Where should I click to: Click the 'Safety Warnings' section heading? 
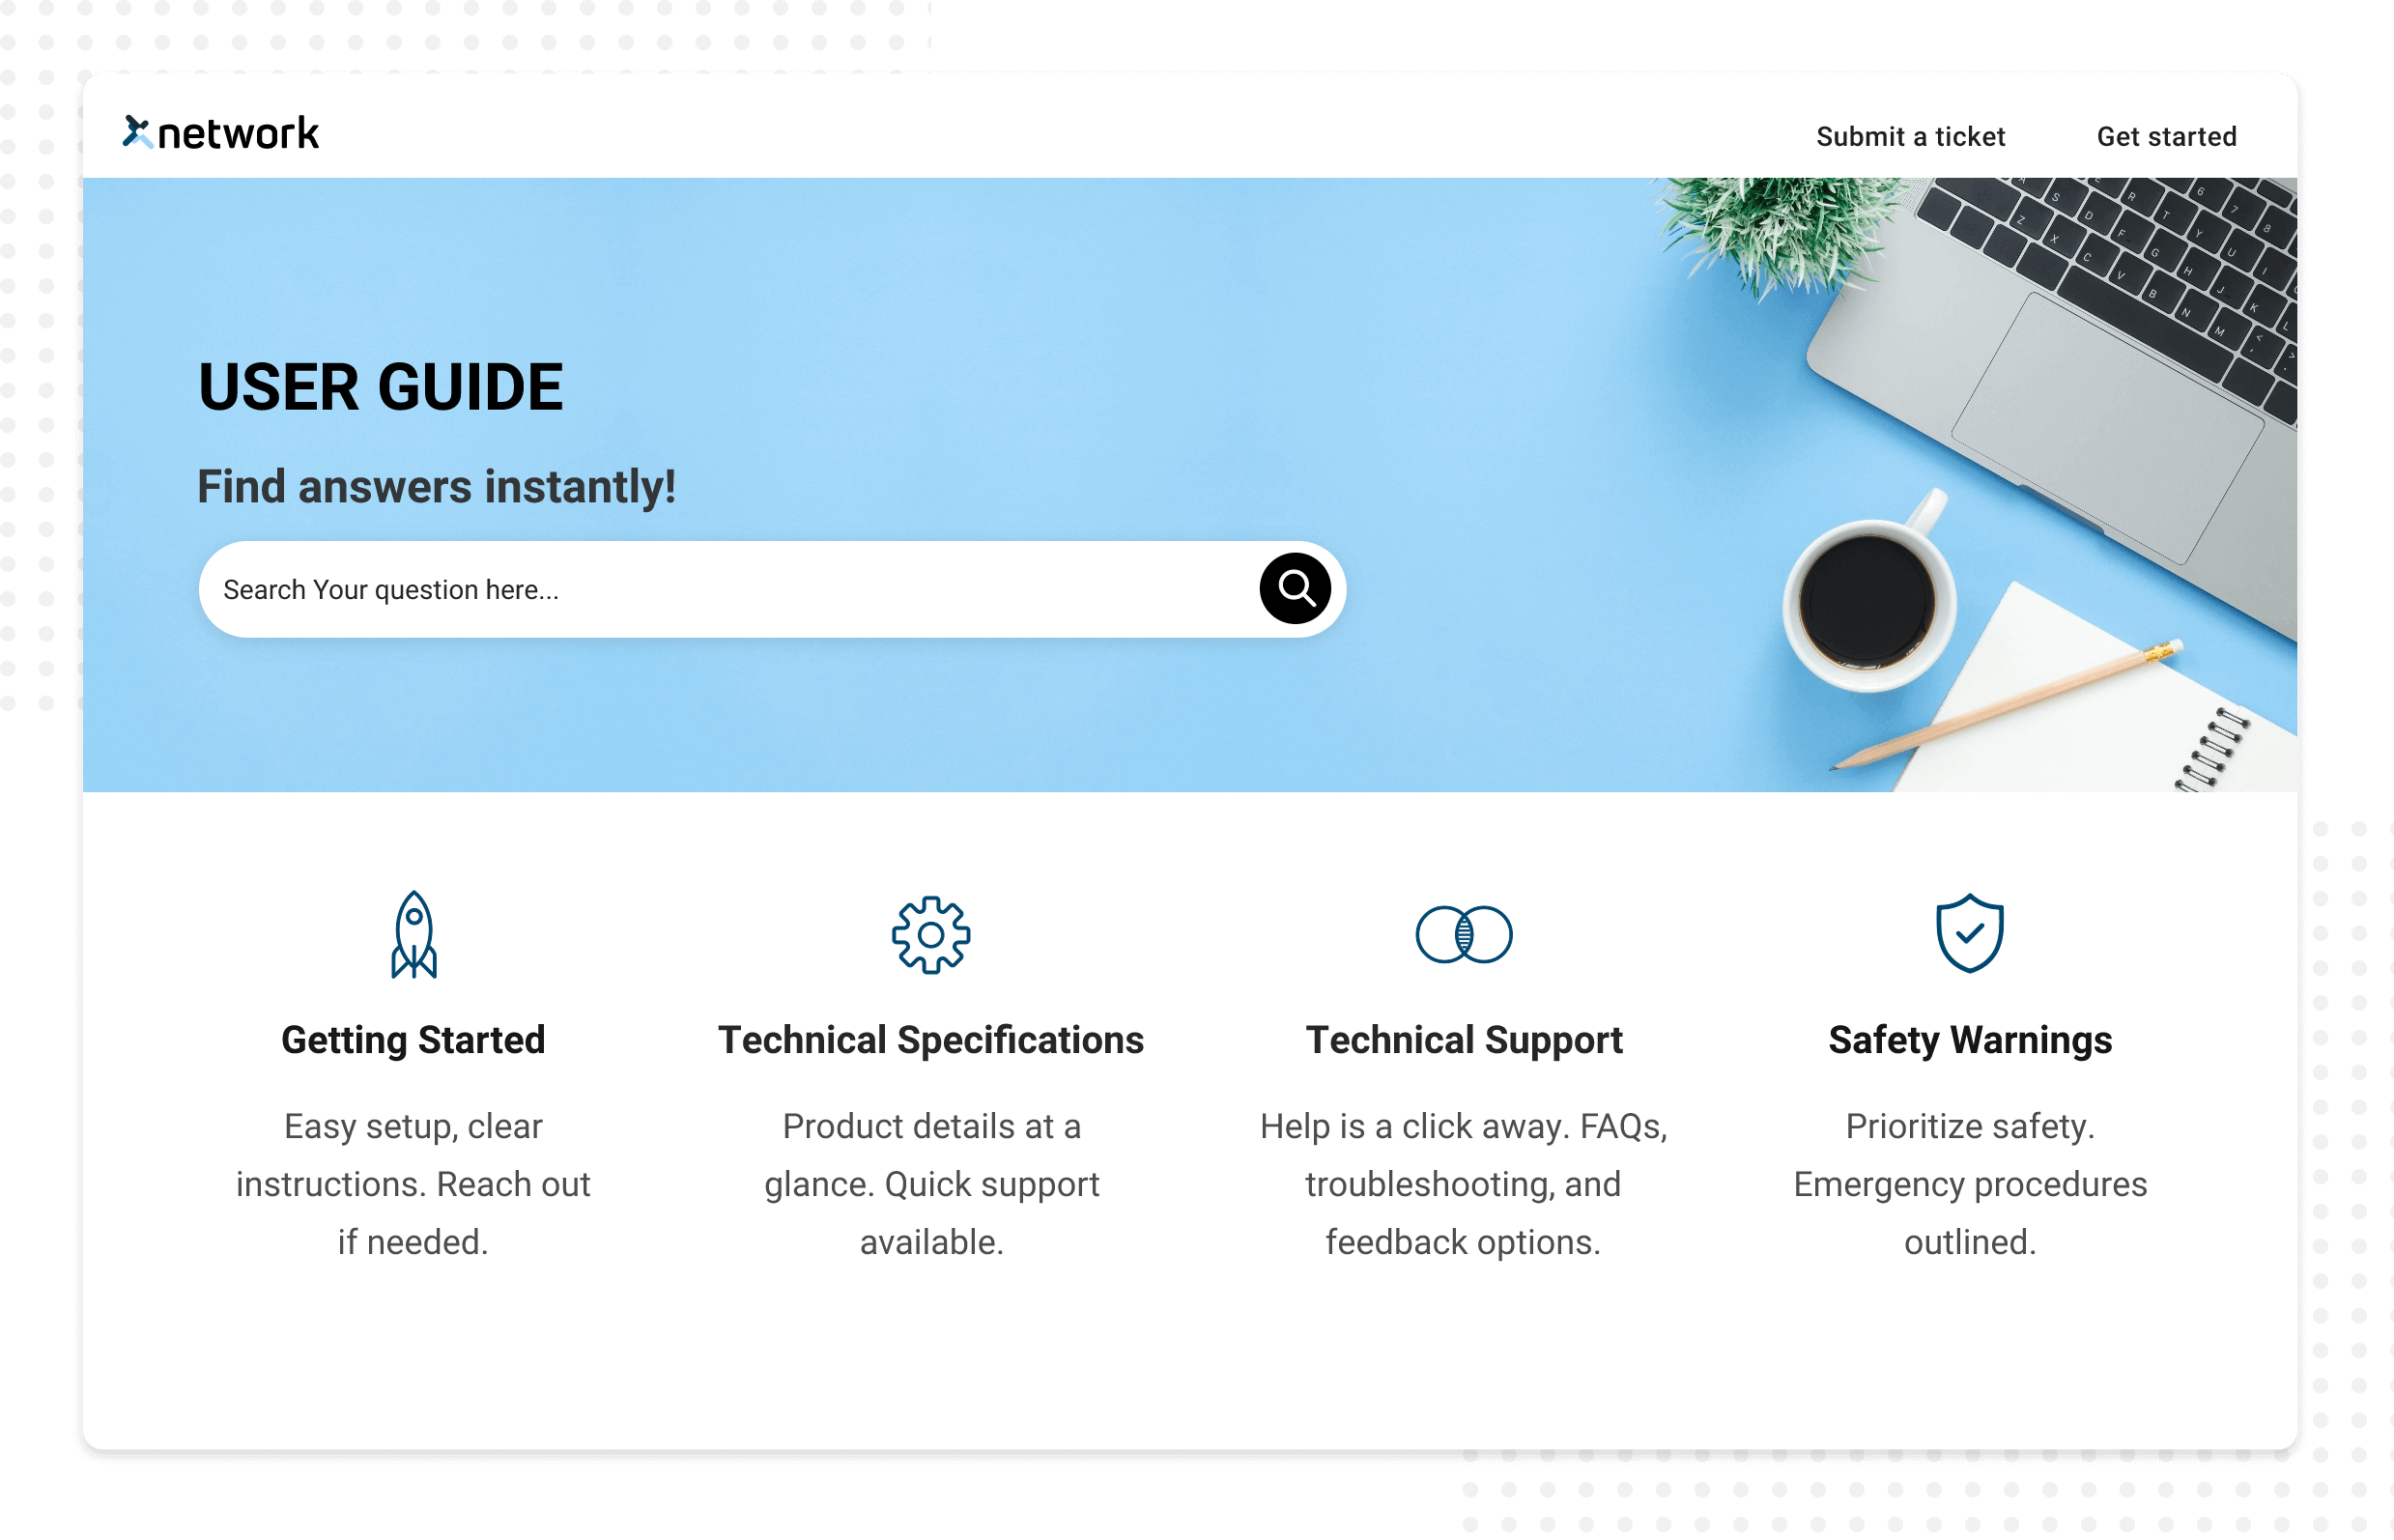pos(1968,1041)
